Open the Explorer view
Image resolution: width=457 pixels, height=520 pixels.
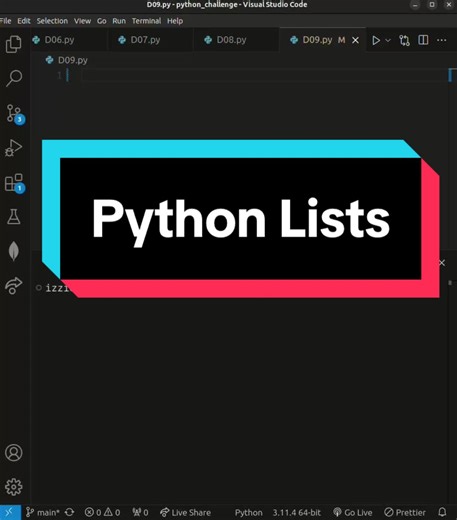tap(14, 44)
